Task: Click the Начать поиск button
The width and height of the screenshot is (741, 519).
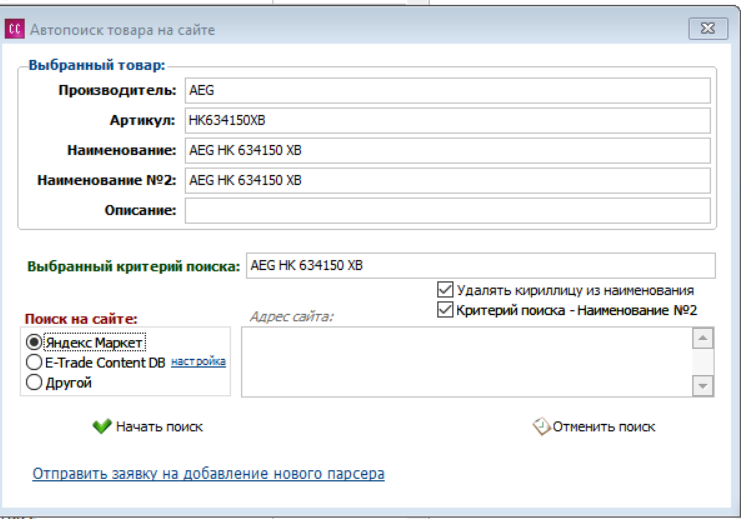Action: click(x=148, y=427)
